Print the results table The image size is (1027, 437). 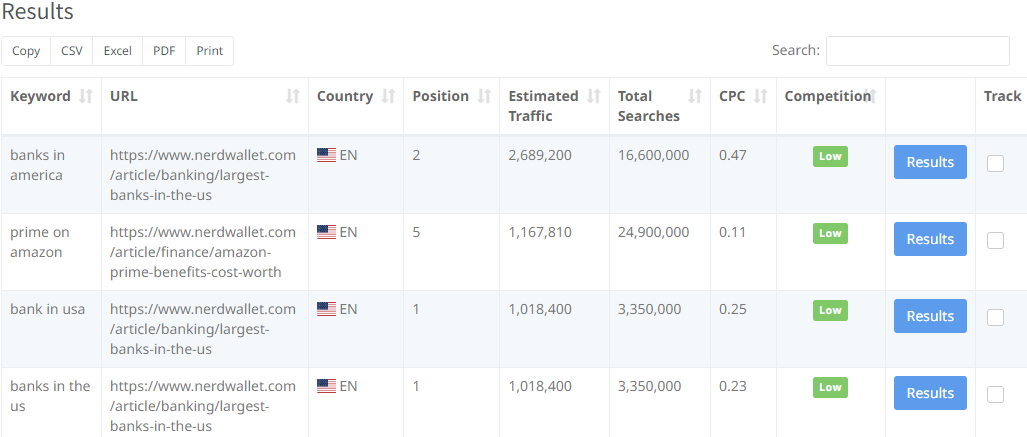(209, 51)
